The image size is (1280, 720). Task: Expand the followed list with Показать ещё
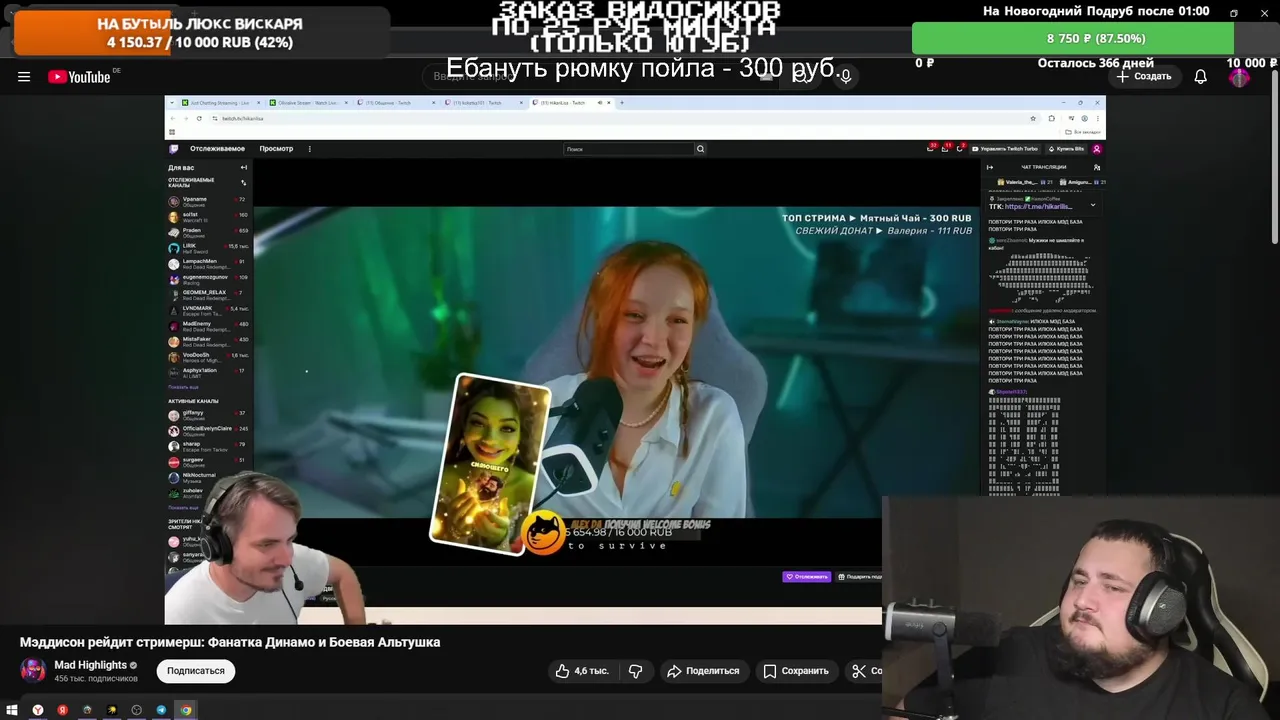point(183,387)
